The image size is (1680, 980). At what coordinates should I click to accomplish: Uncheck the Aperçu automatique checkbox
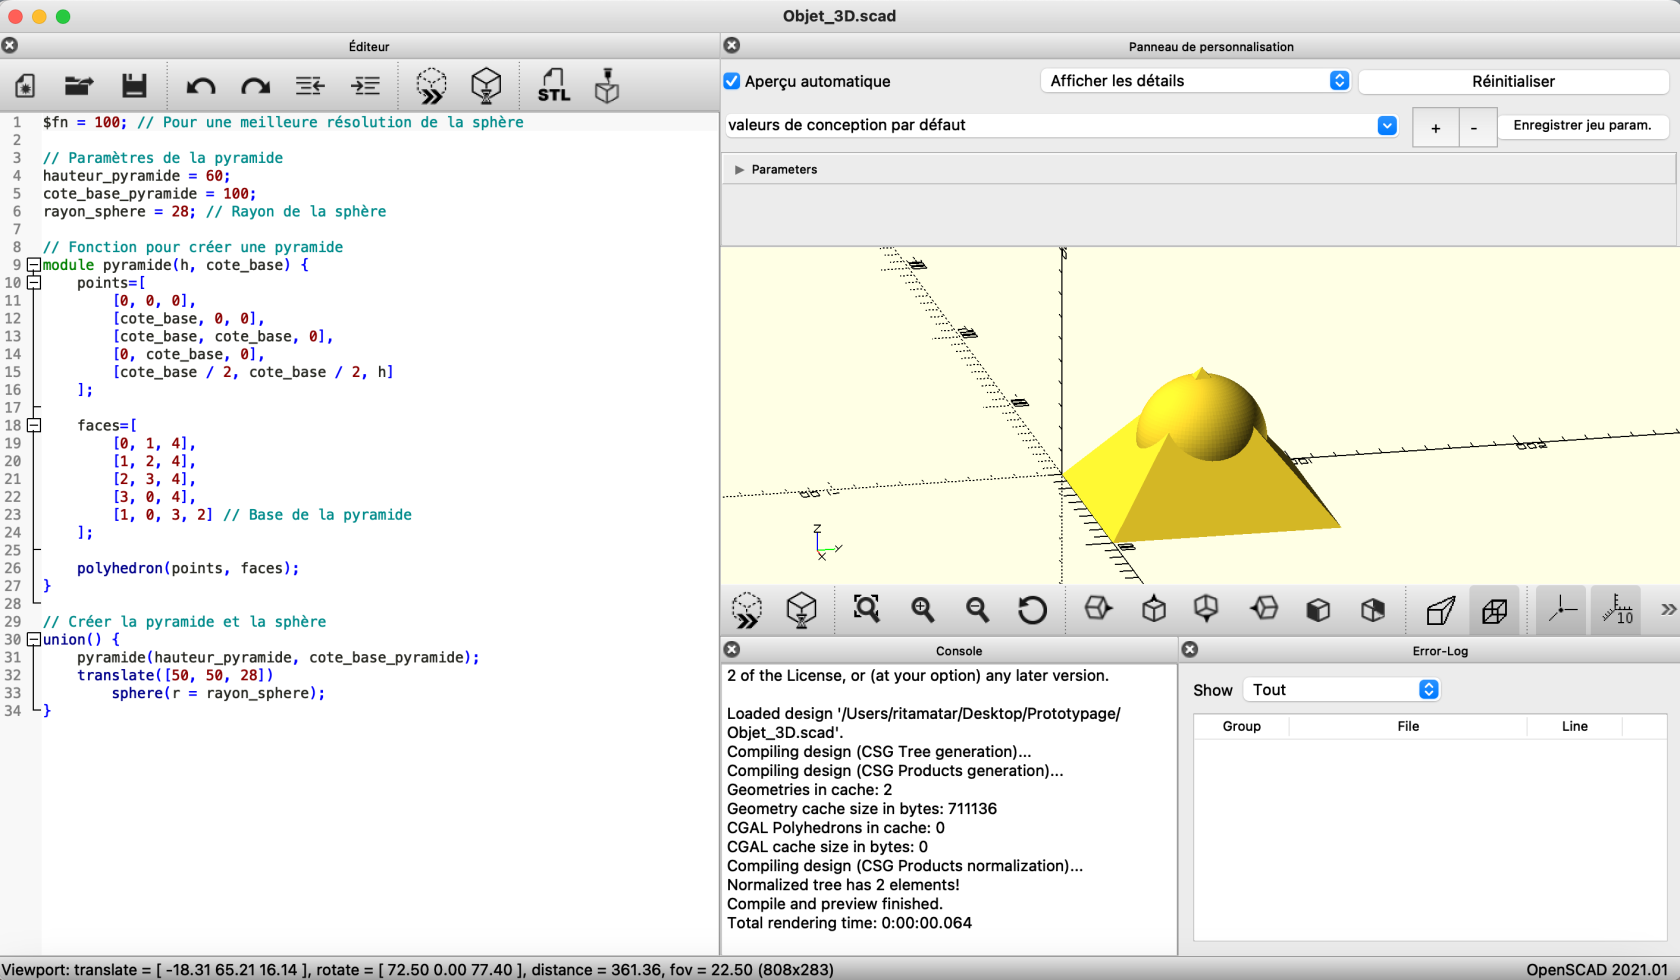tap(732, 81)
